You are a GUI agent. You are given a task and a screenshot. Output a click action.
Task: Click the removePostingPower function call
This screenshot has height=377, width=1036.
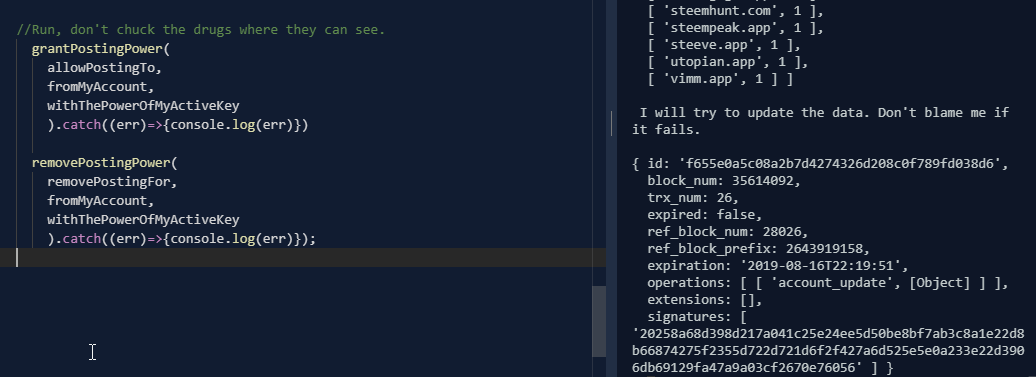100,162
